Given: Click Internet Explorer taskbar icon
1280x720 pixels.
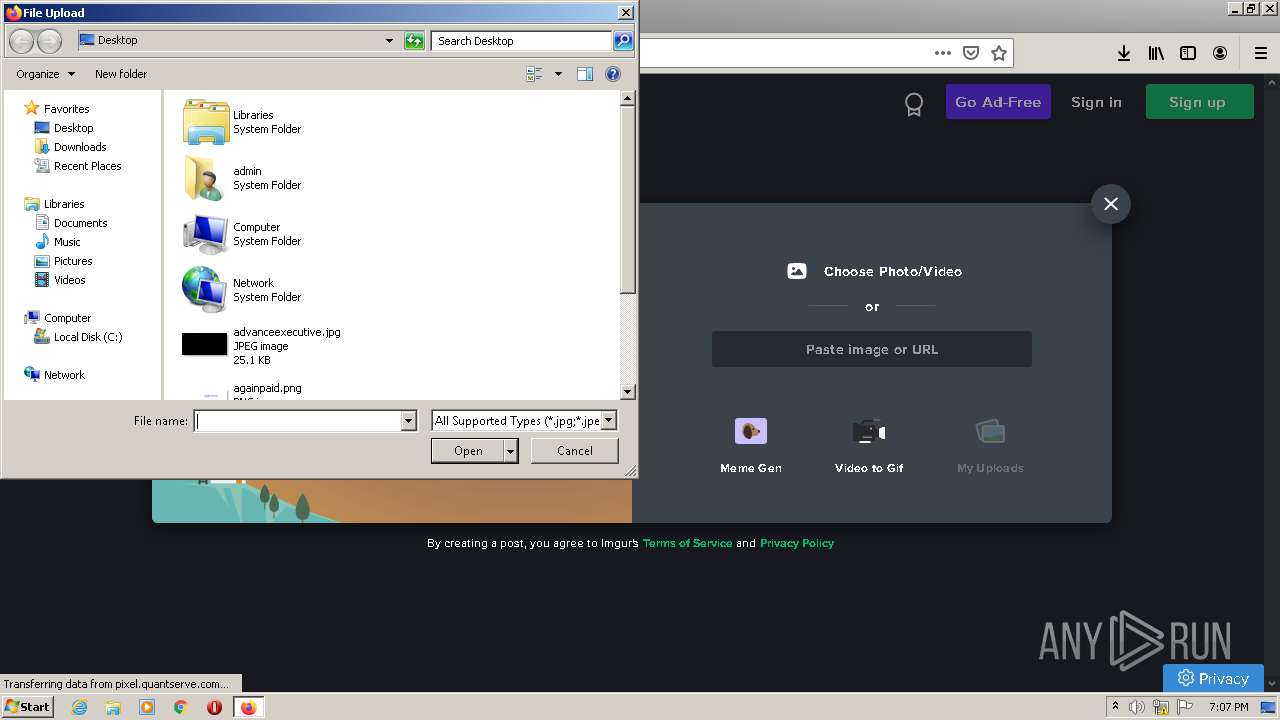Looking at the screenshot, I should [79, 707].
